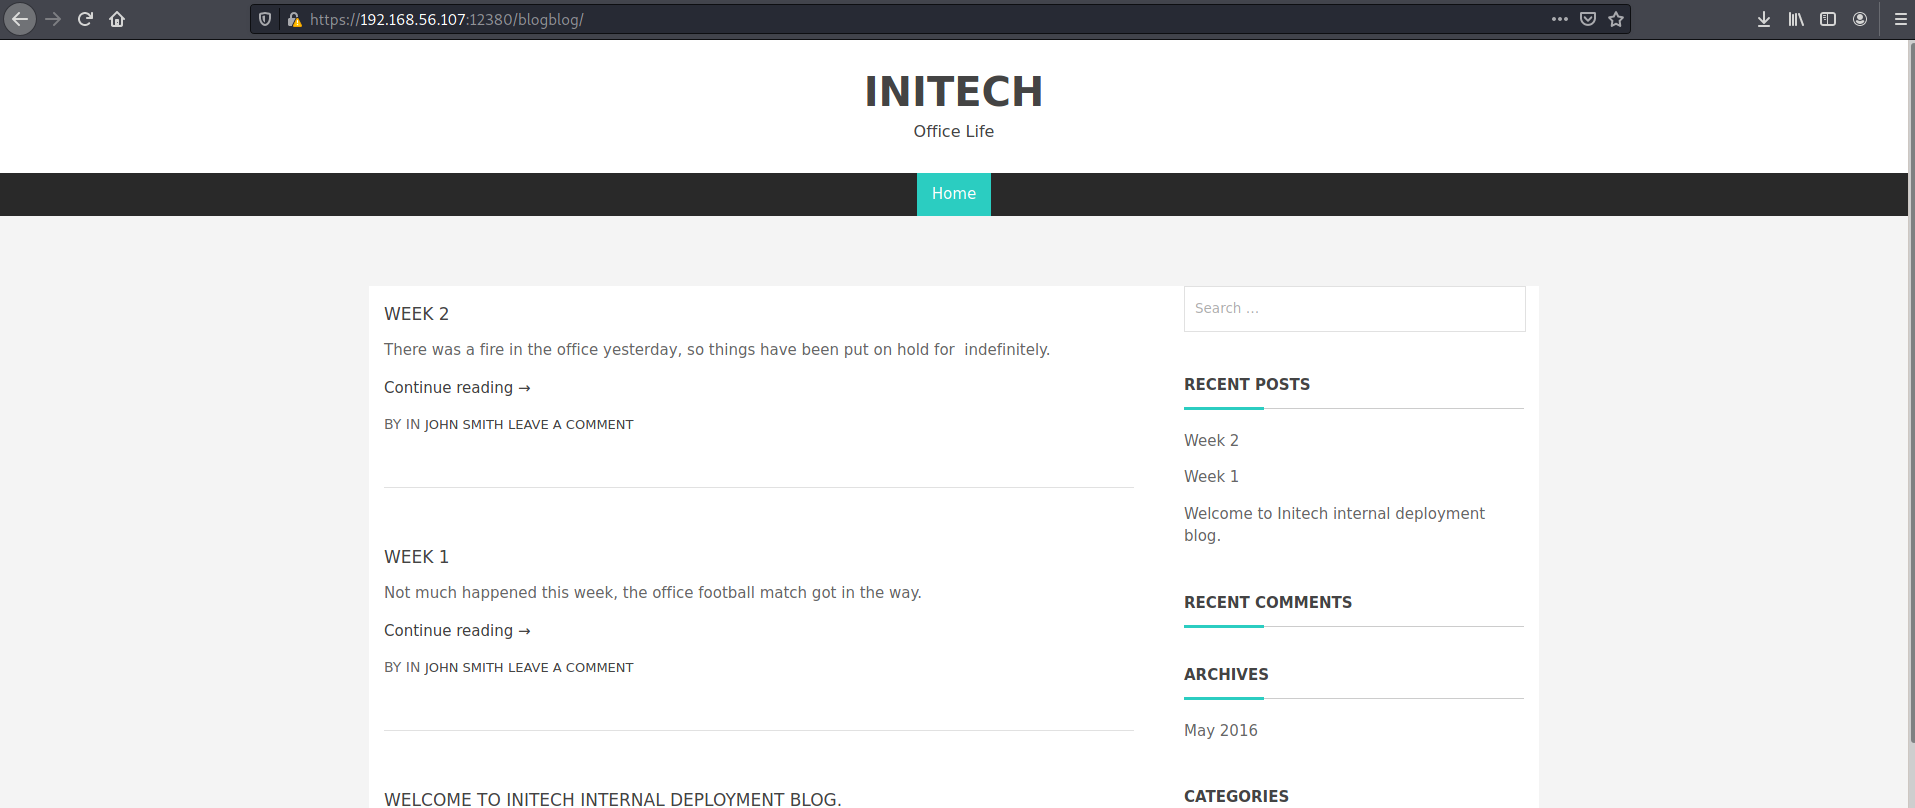Open the Firefox account icon

pos(1860,19)
